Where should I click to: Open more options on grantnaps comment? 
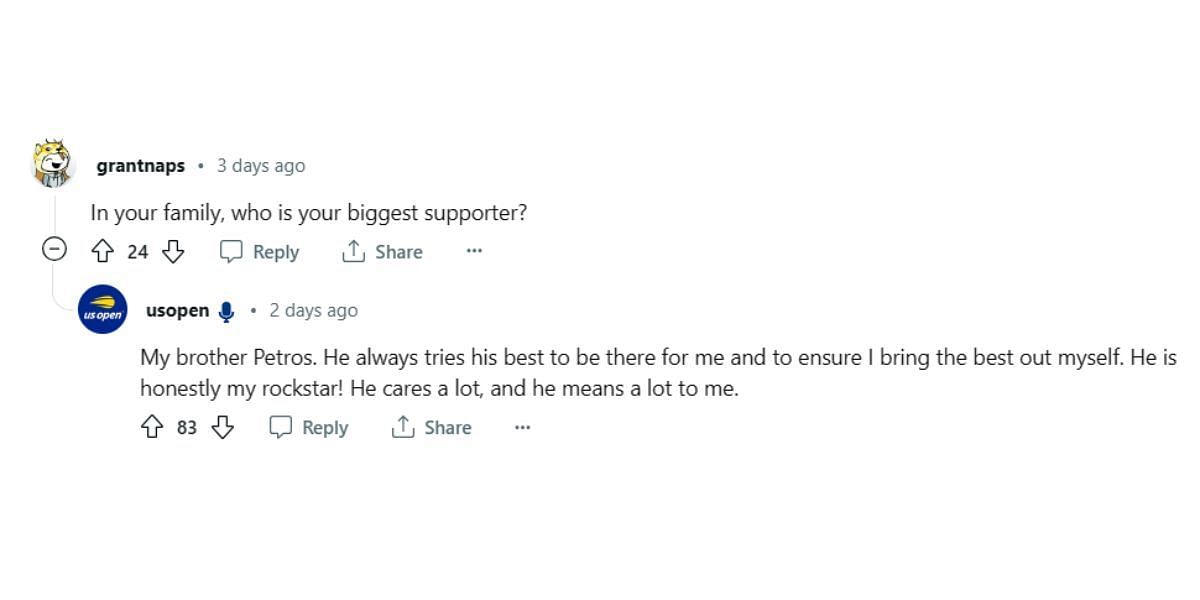click(x=474, y=251)
